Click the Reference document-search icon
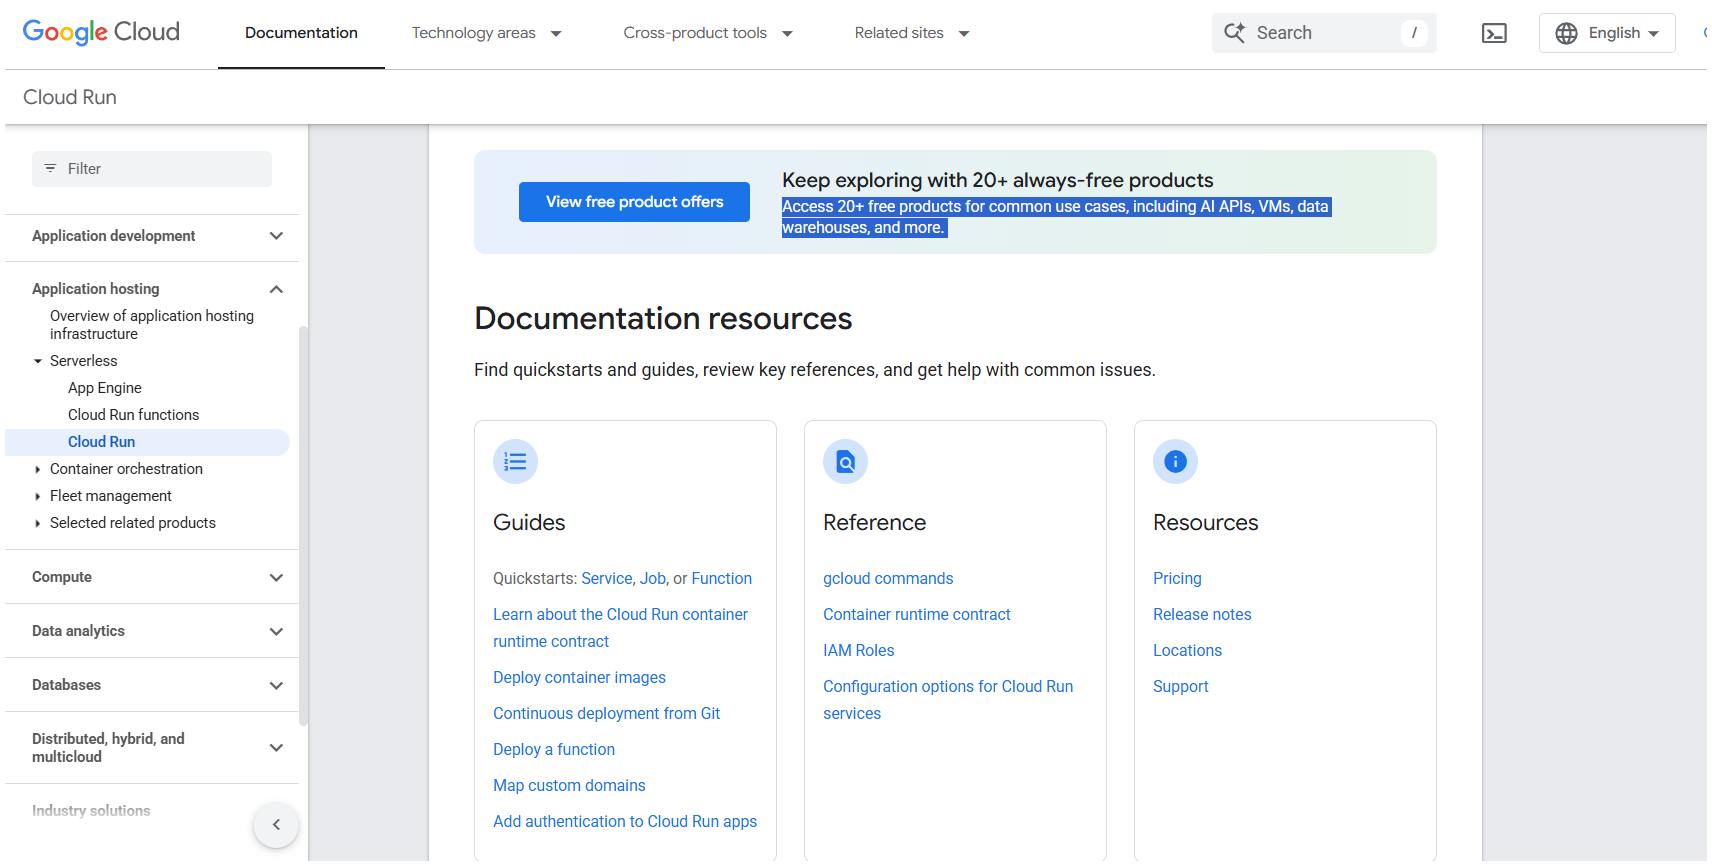1712x866 pixels. [846, 462]
